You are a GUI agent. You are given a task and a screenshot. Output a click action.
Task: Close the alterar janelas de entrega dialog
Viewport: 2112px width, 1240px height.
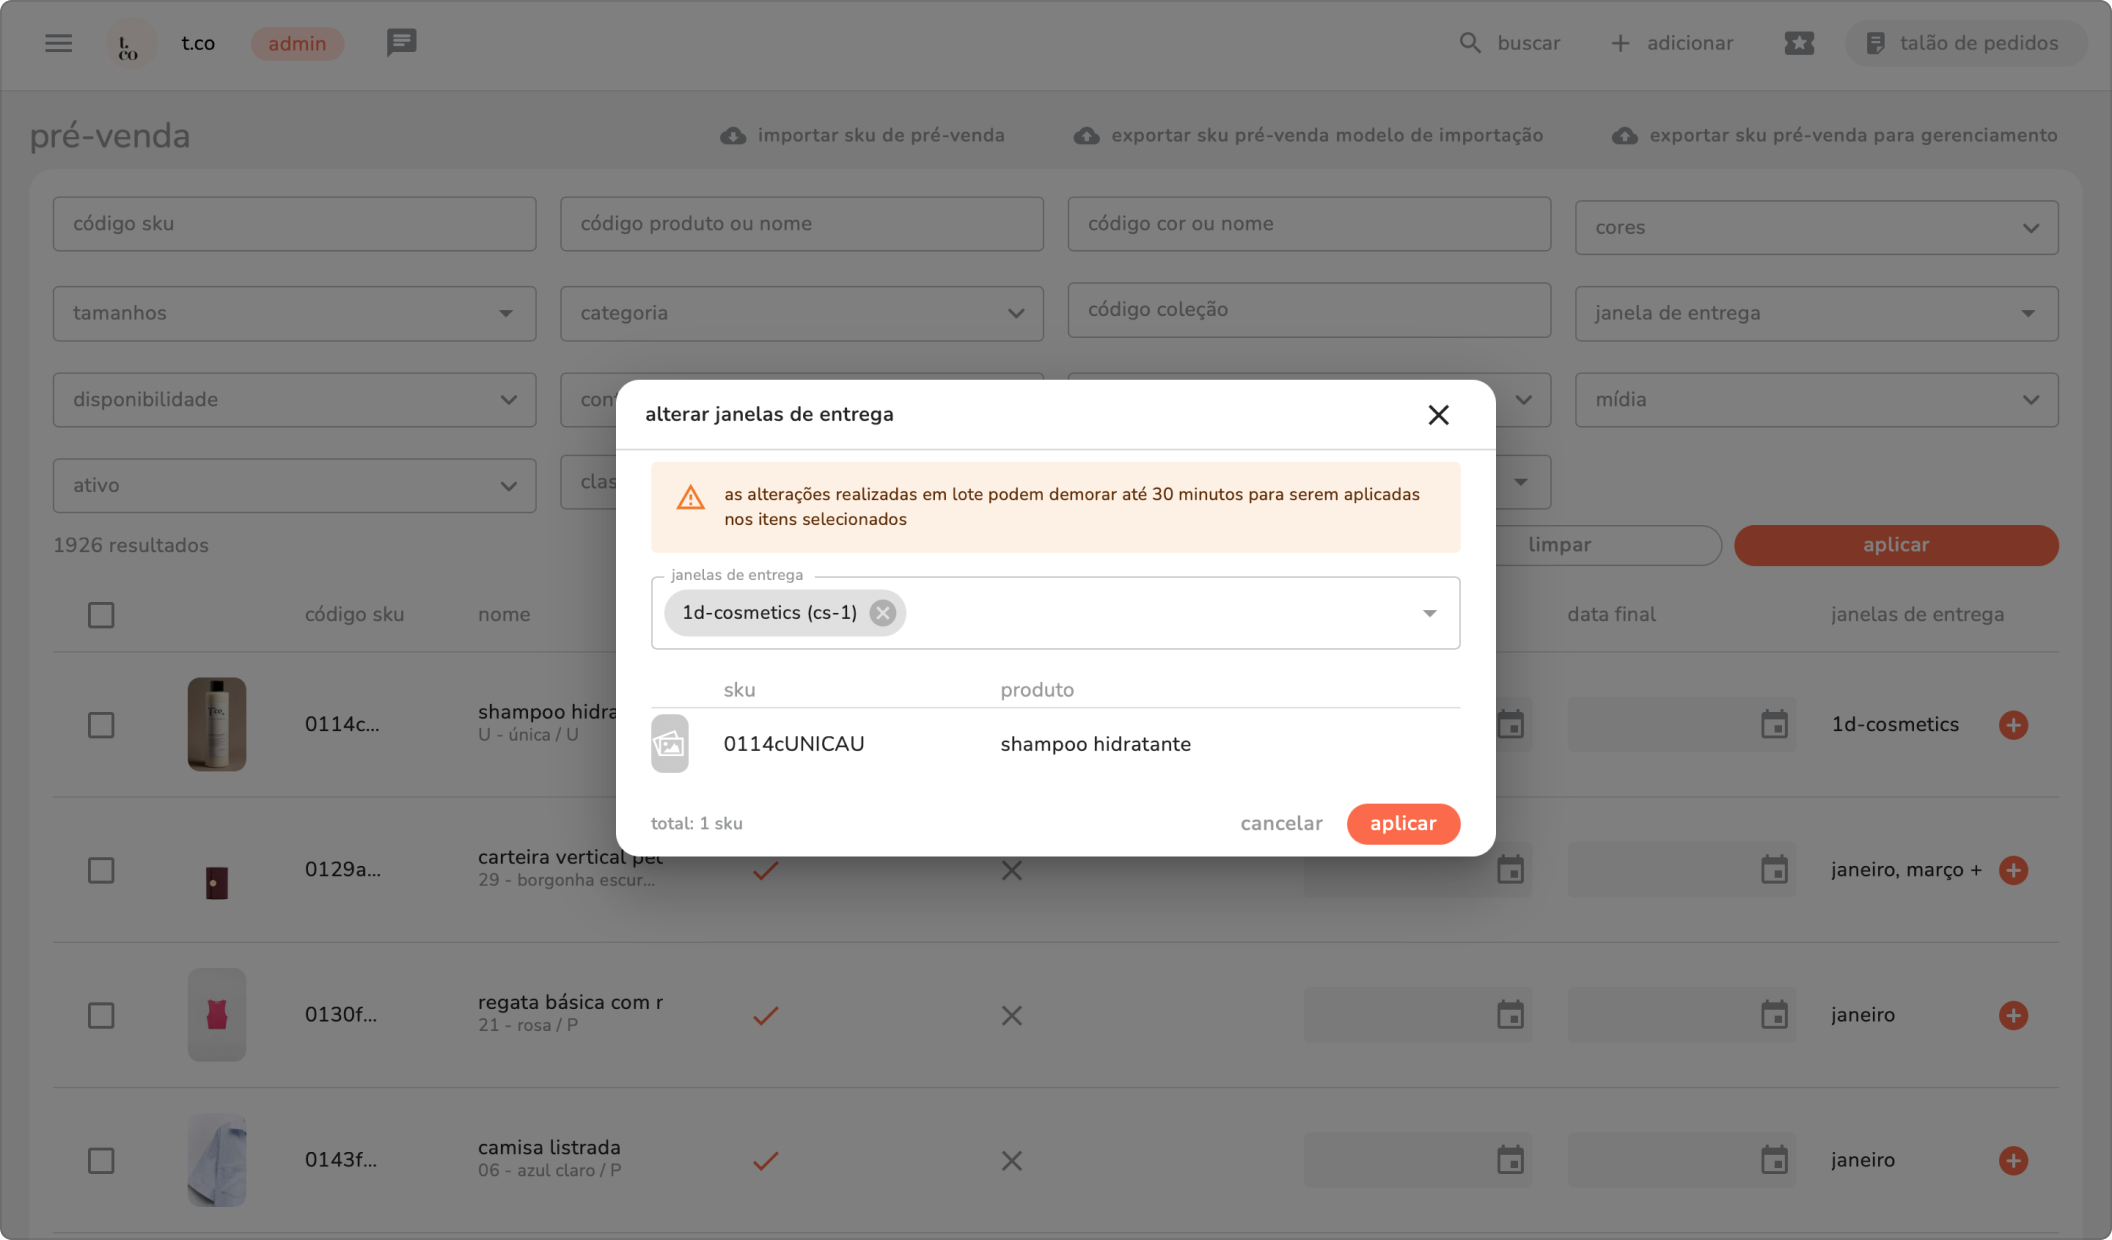(1438, 415)
